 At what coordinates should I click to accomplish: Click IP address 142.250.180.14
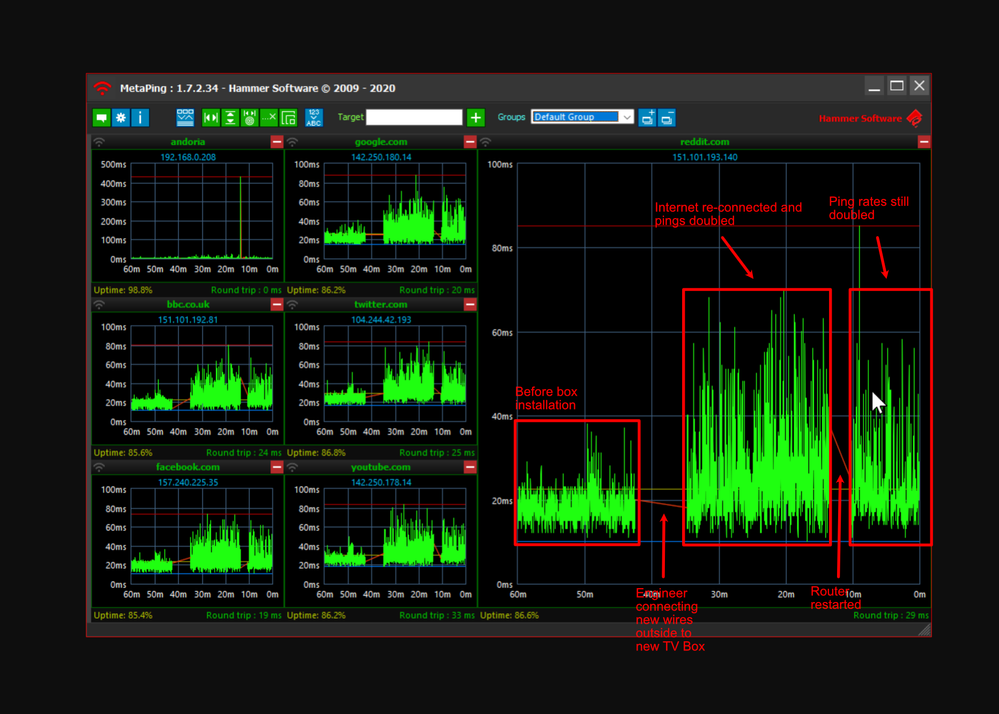(x=381, y=157)
